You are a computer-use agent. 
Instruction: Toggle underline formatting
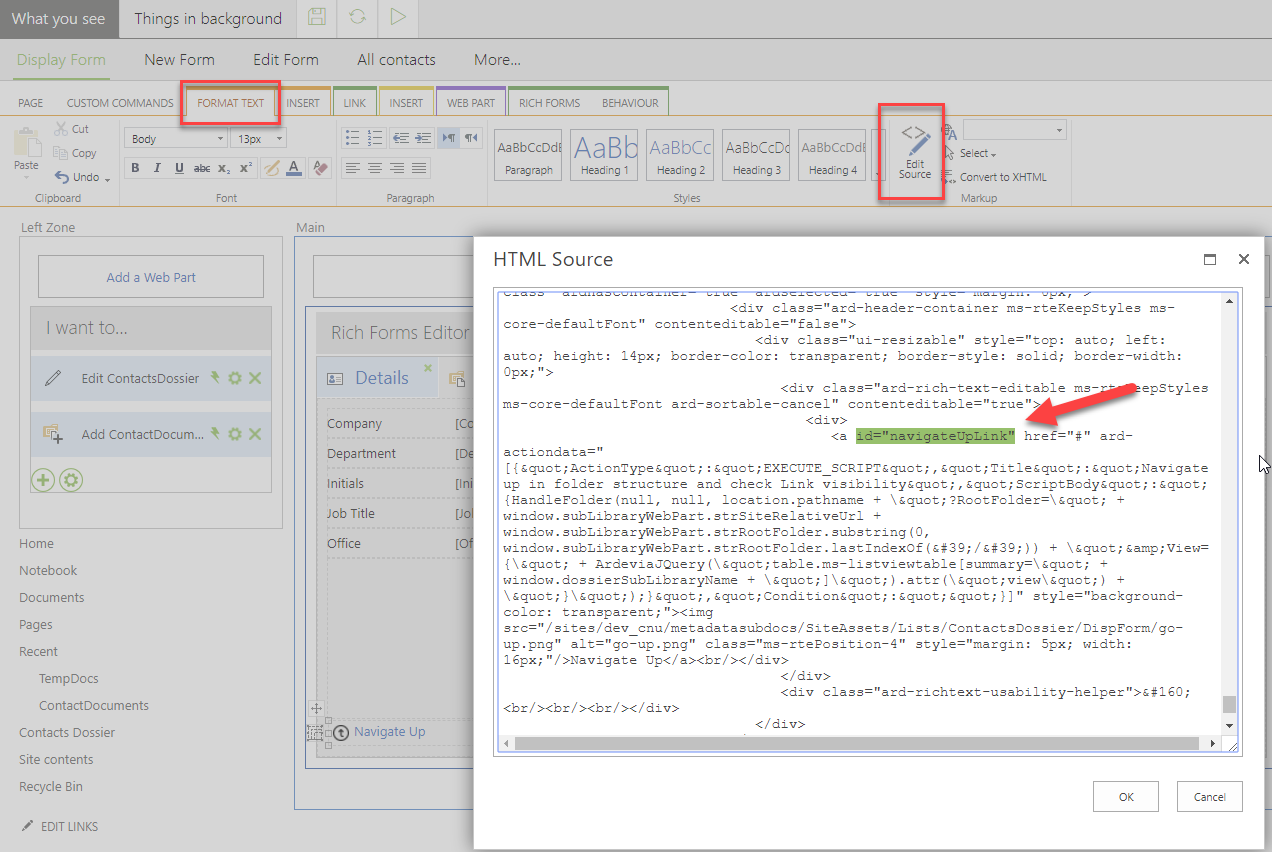[x=179, y=169]
